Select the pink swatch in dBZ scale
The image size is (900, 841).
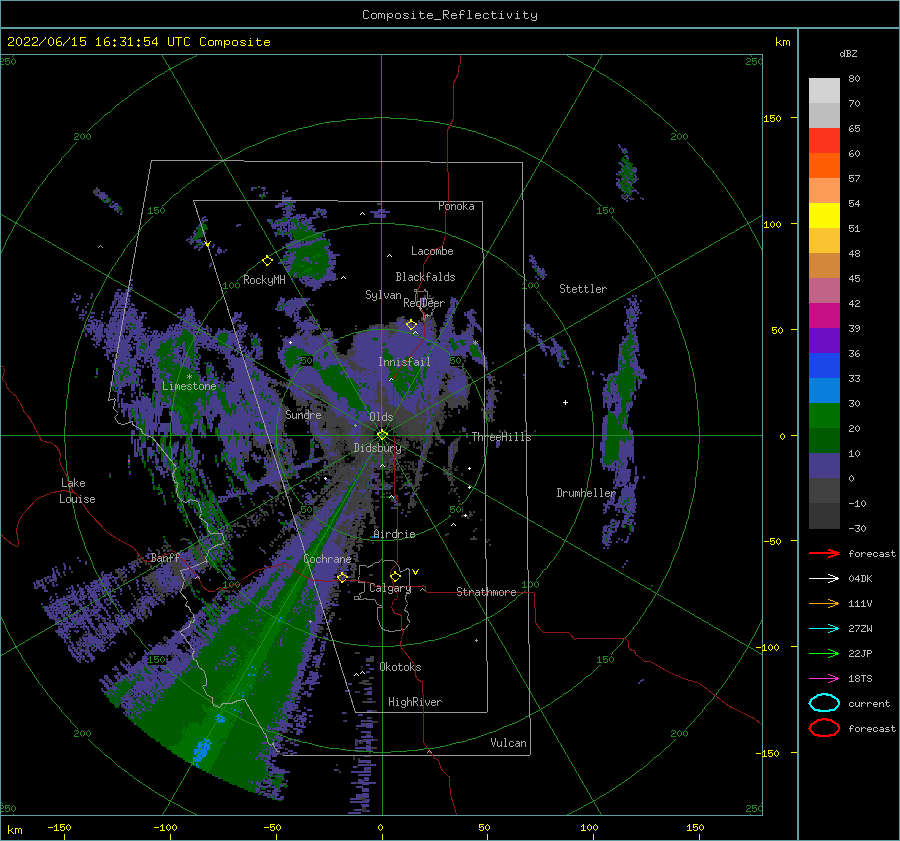tap(824, 290)
